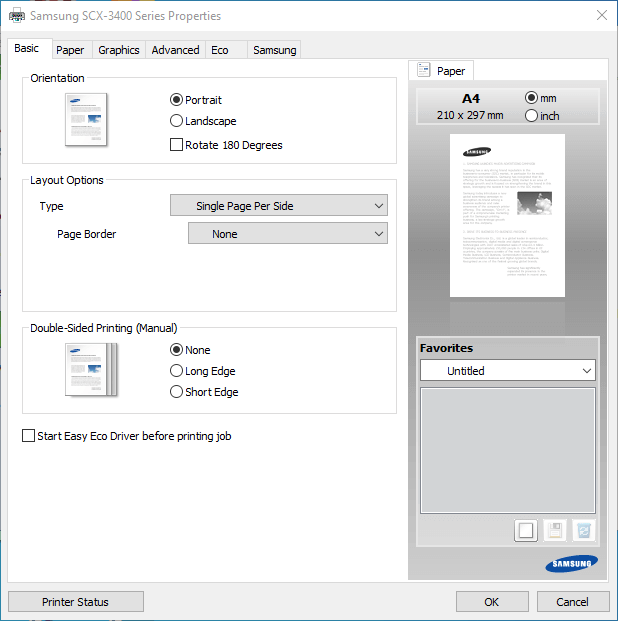Switch to the Paper settings tab
618x621 pixels.
(x=70, y=50)
